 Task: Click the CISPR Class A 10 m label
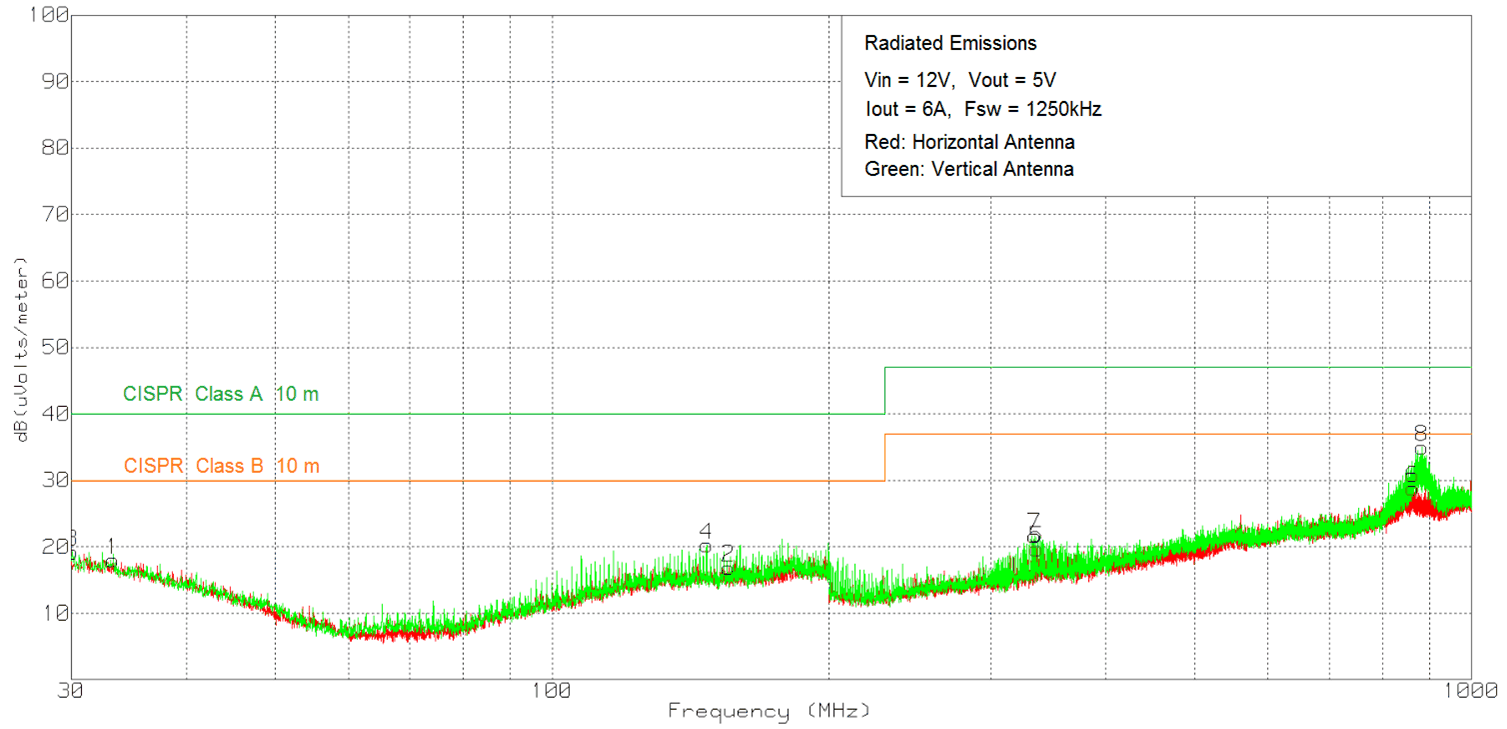point(220,393)
